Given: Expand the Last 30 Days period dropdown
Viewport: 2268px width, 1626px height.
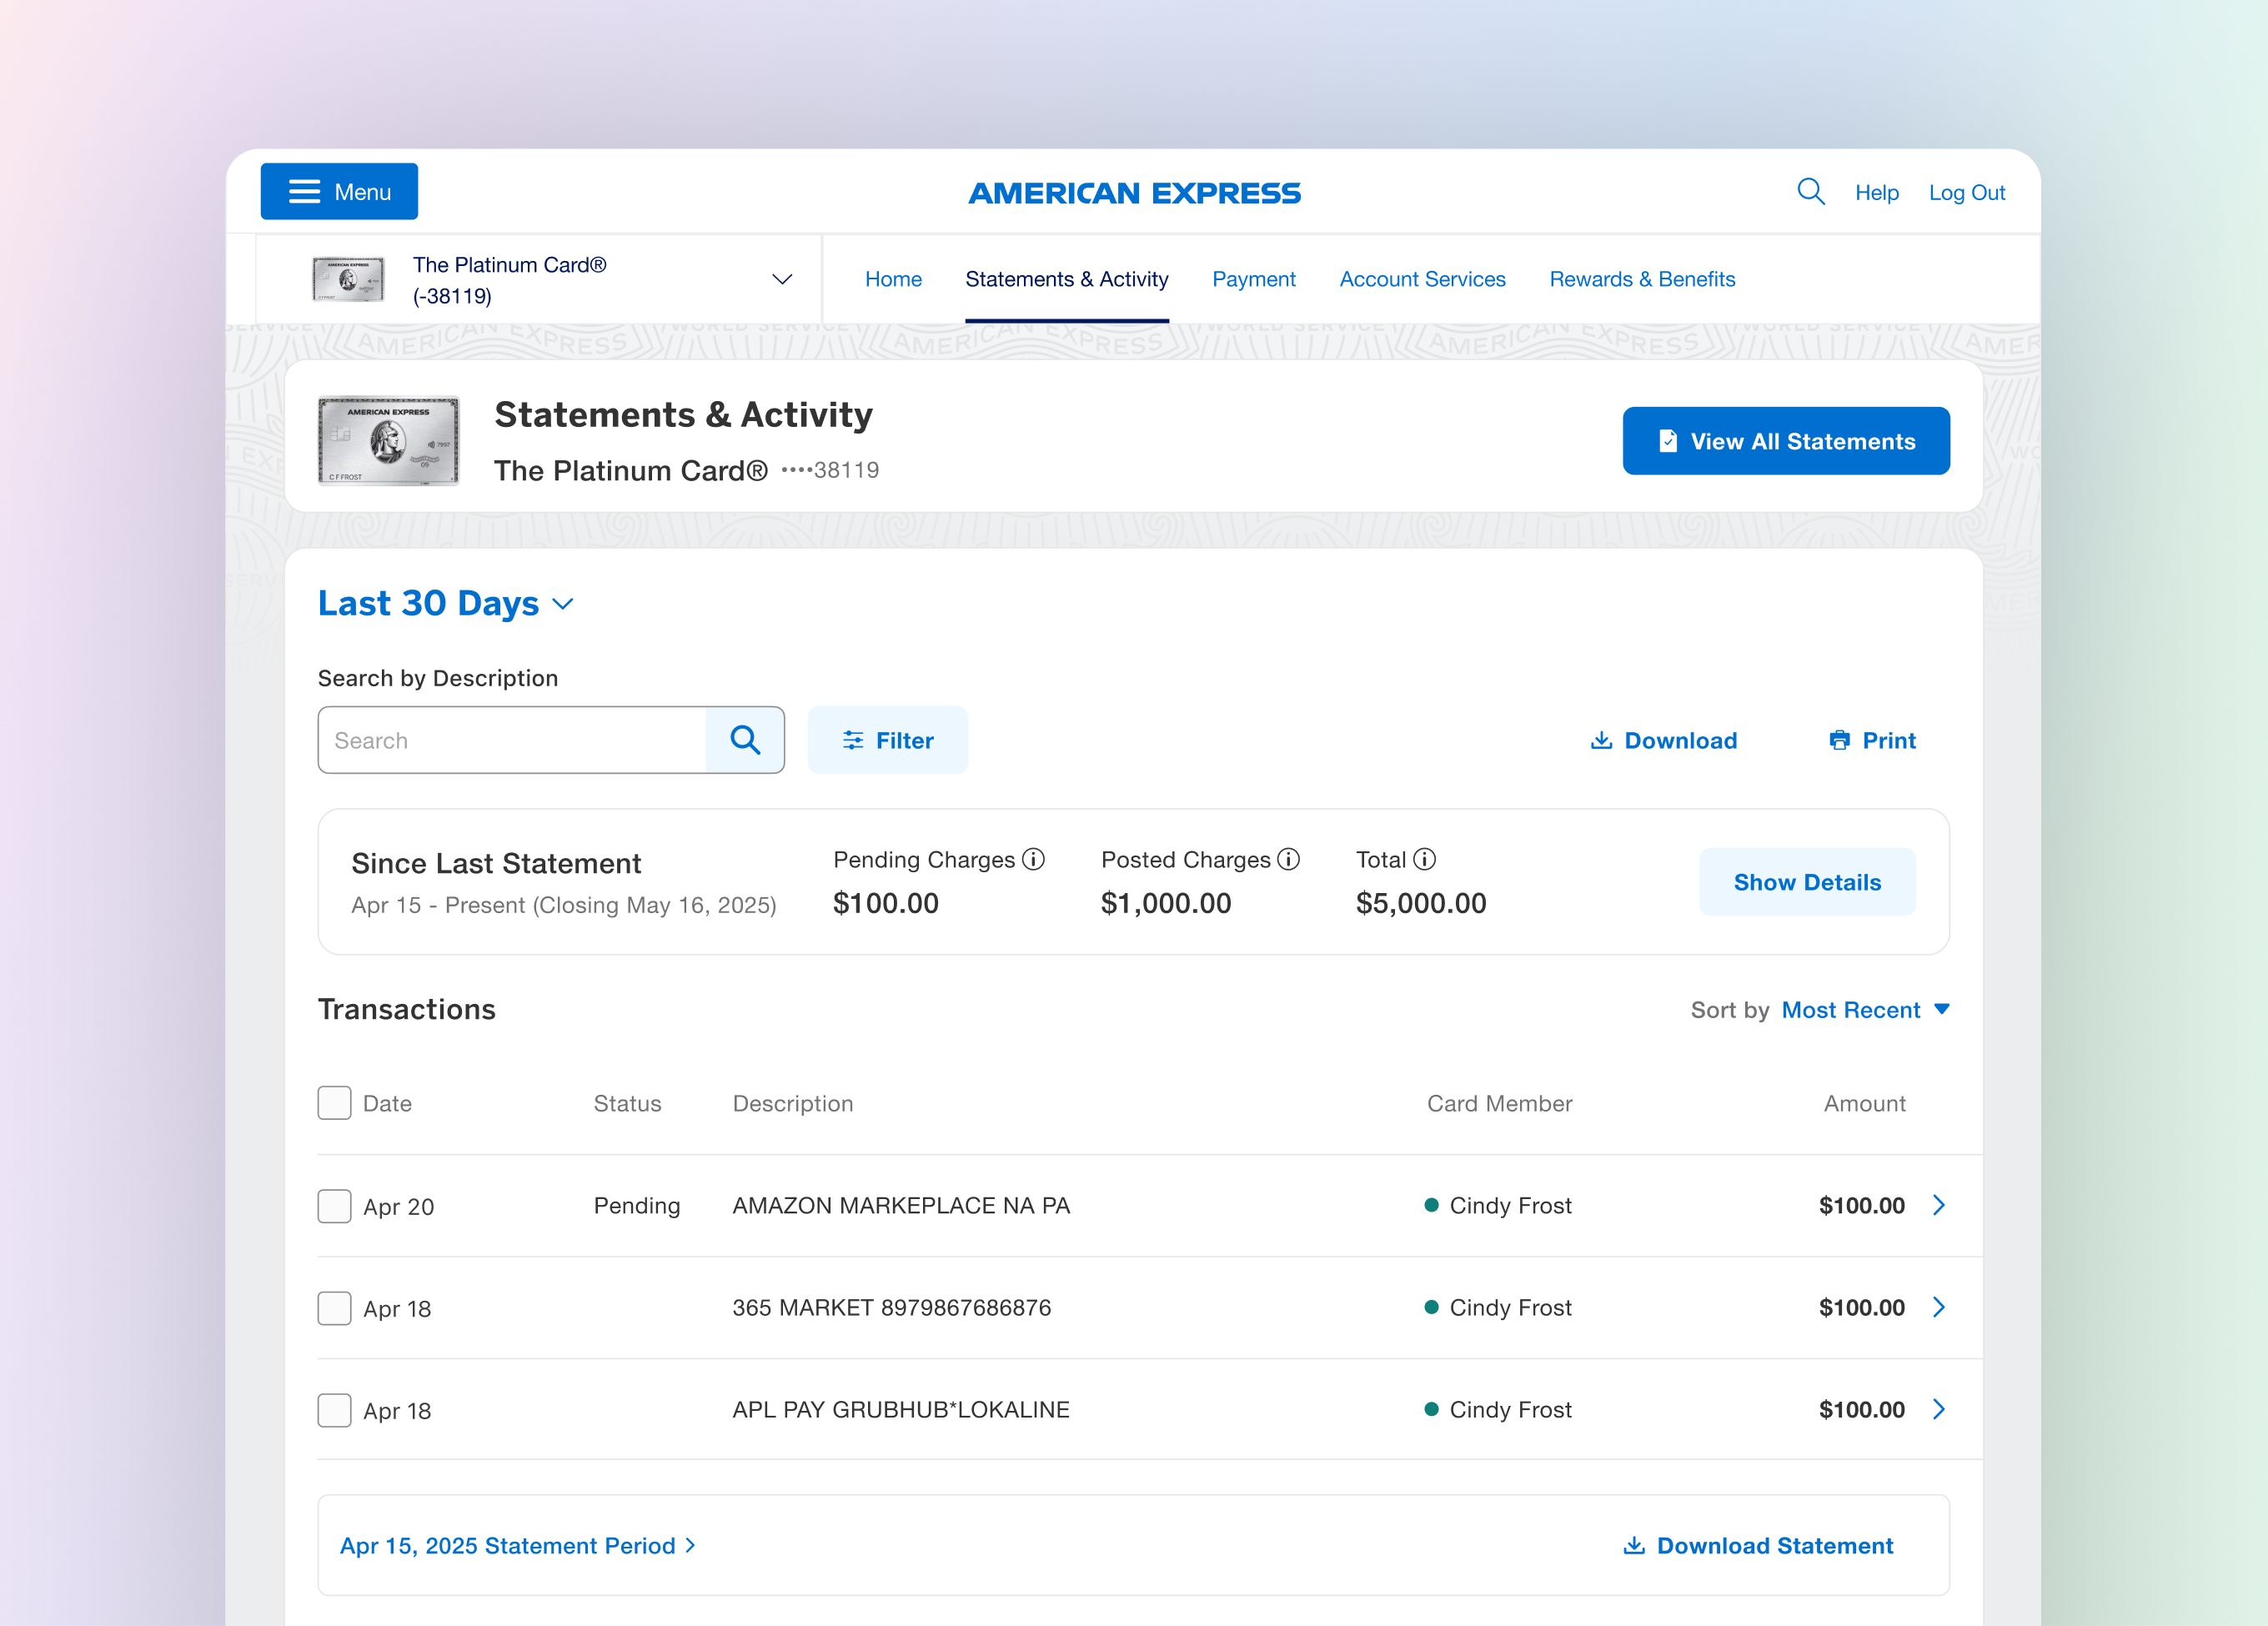Looking at the screenshot, I should [446, 603].
